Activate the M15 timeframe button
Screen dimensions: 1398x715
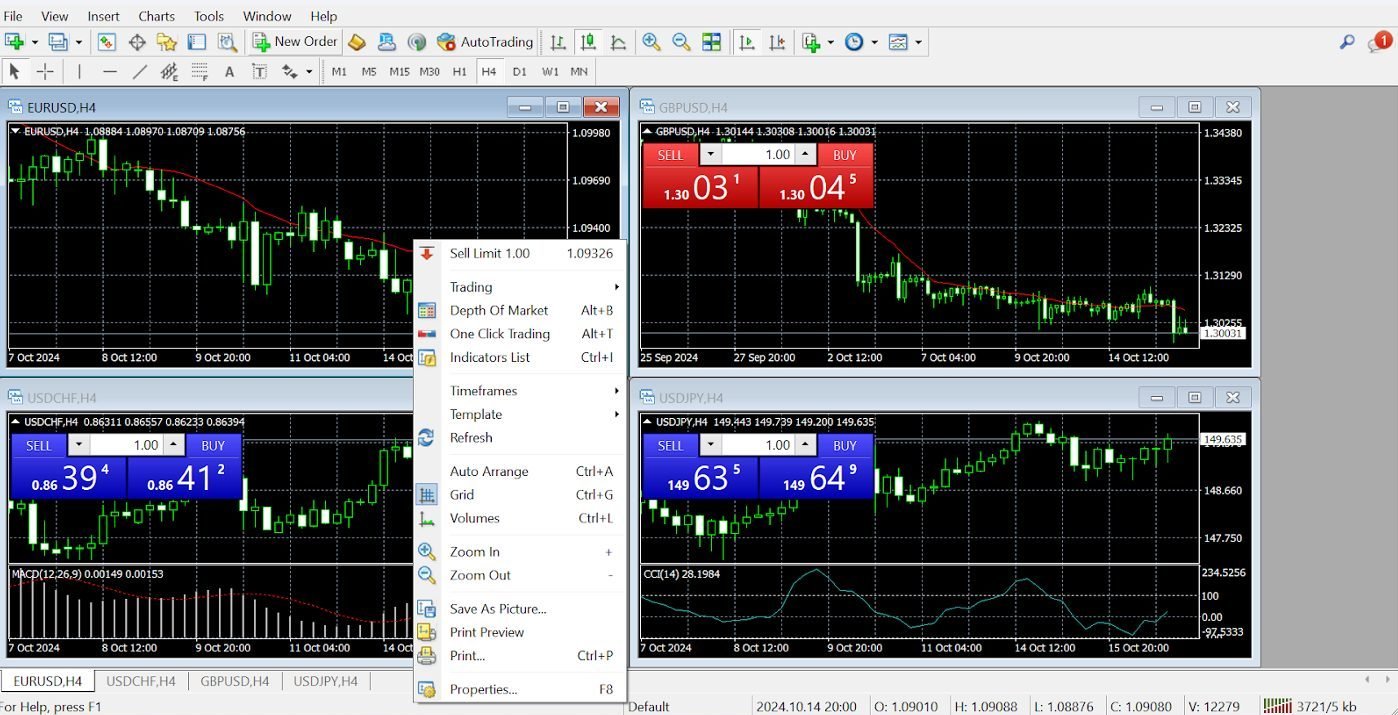click(x=399, y=71)
